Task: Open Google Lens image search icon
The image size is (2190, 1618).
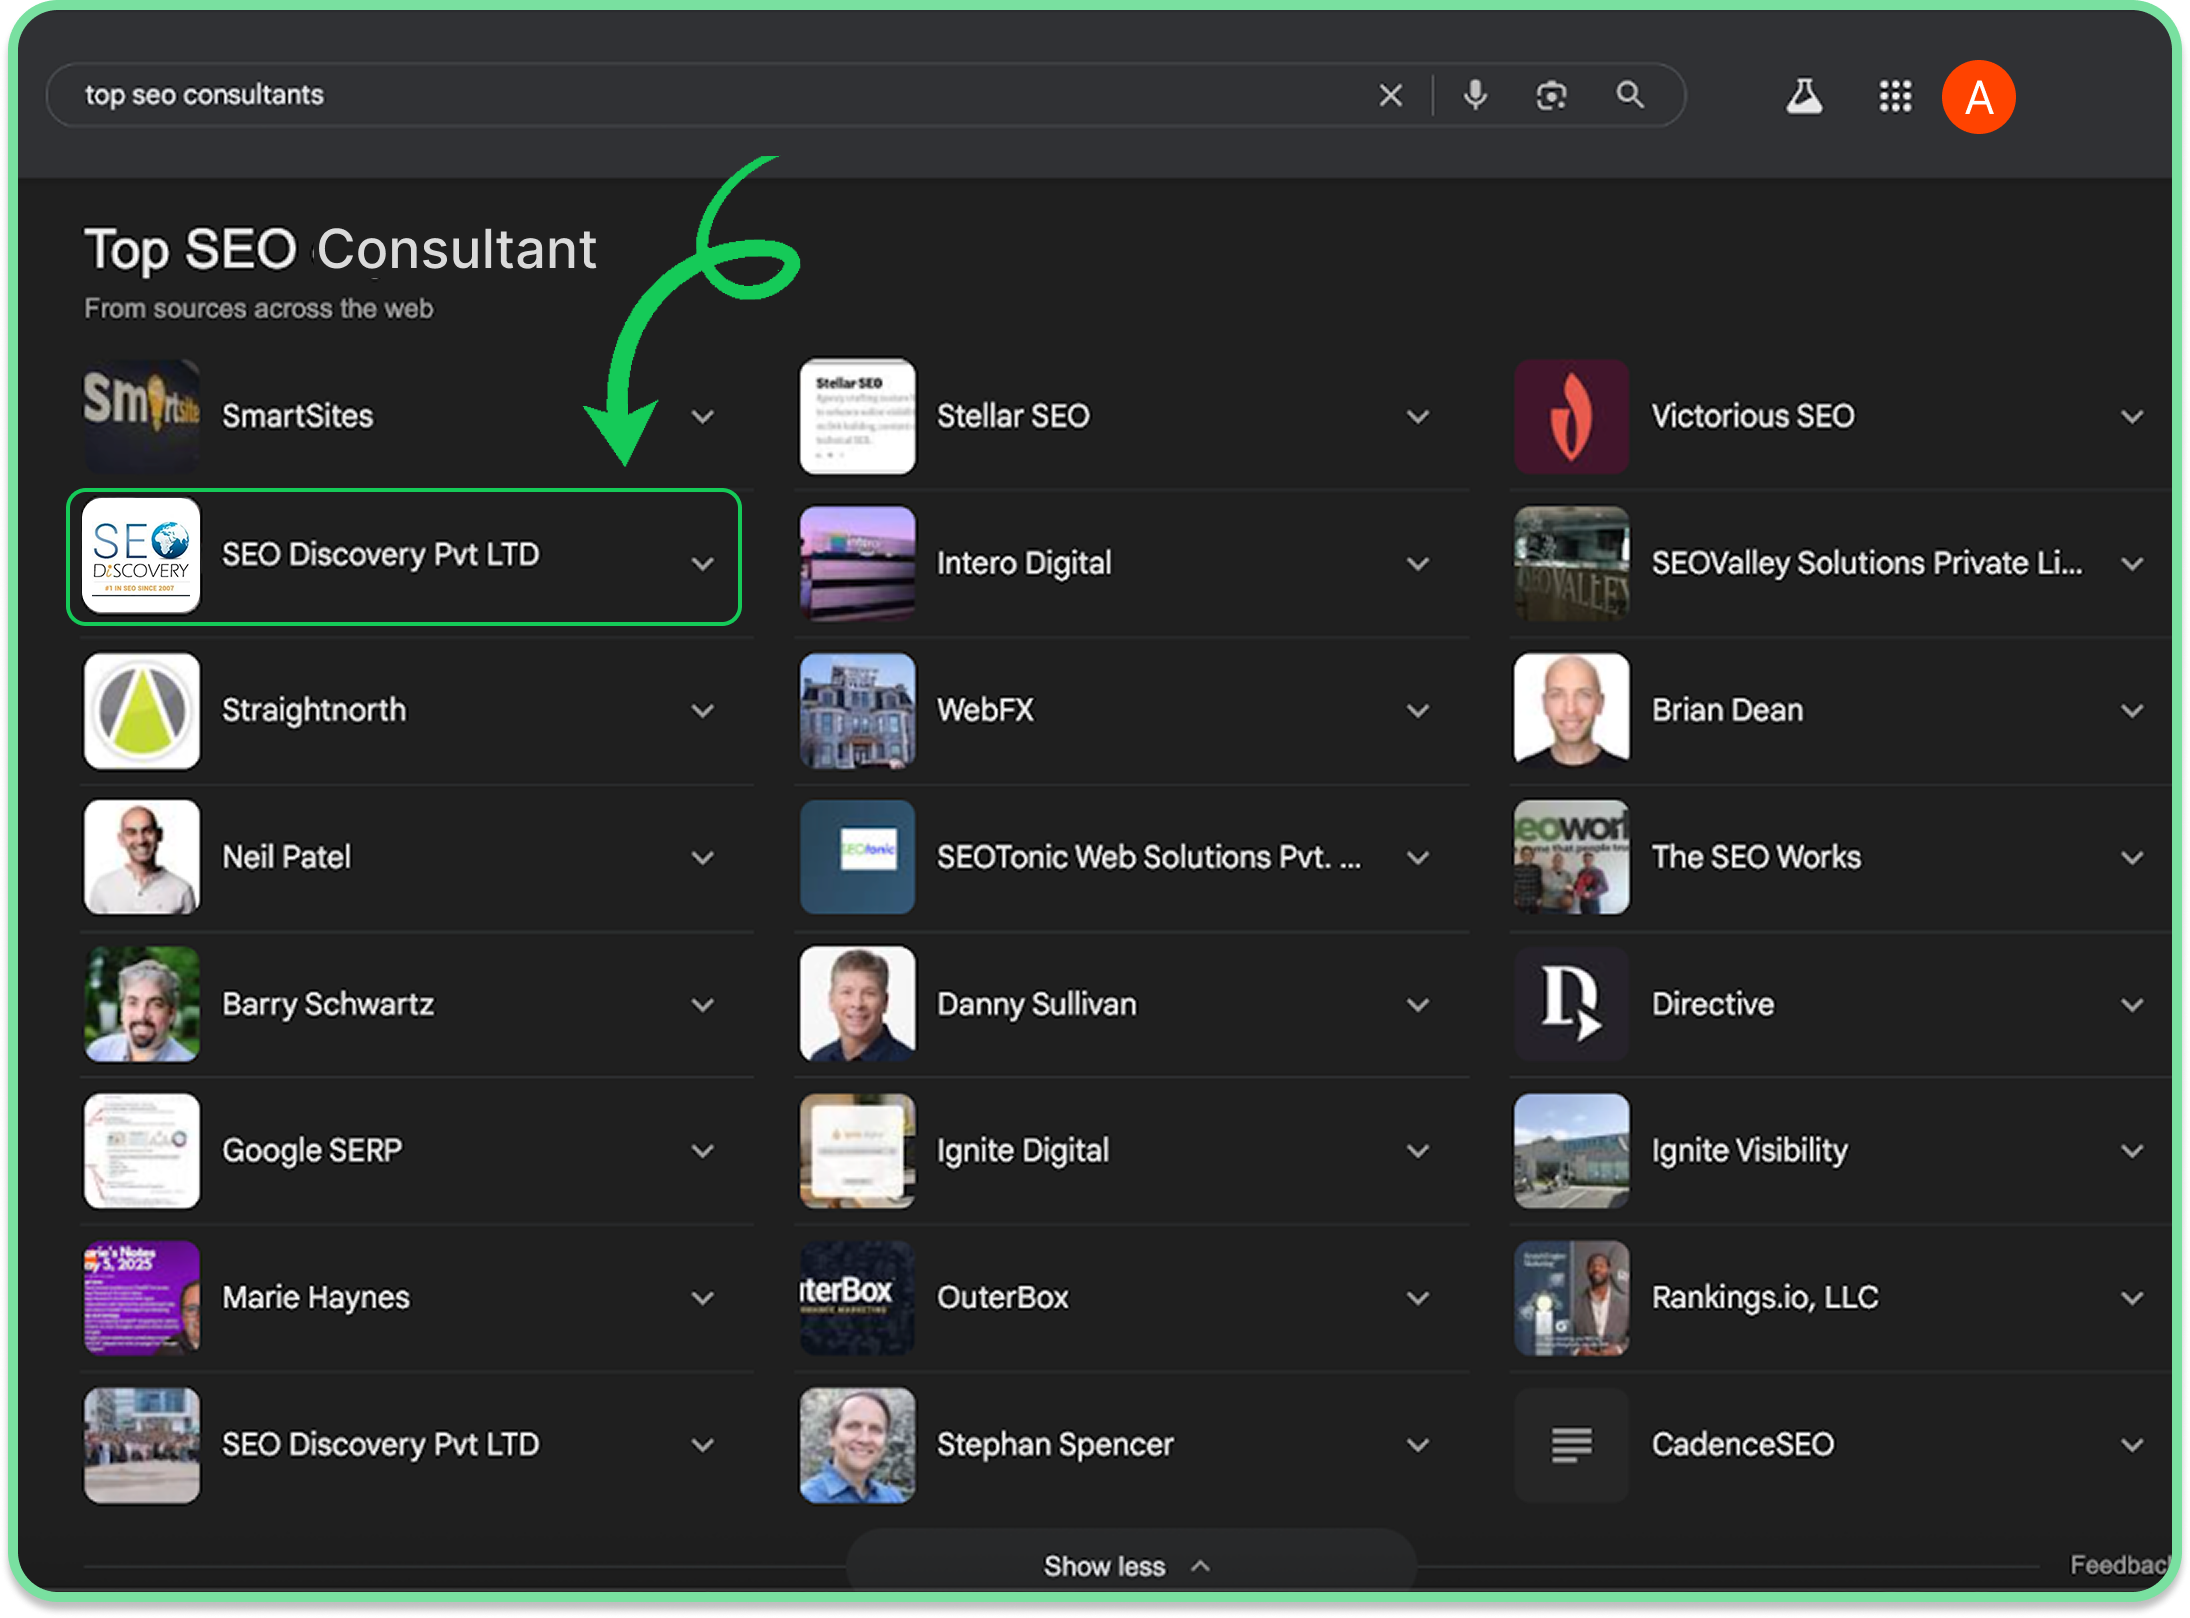Action: (x=1551, y=95)
